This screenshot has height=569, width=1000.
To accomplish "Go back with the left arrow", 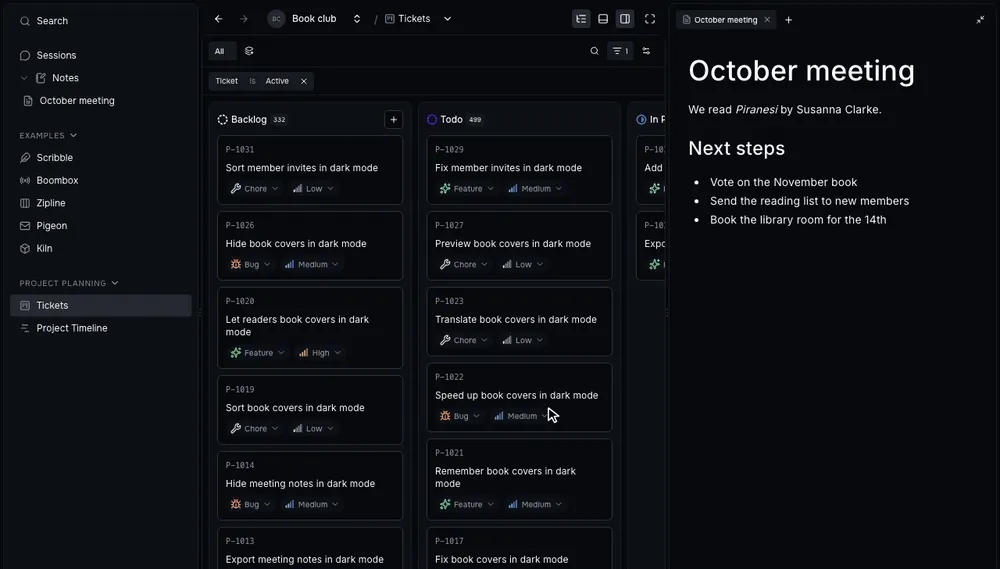I will coord(219,19).
